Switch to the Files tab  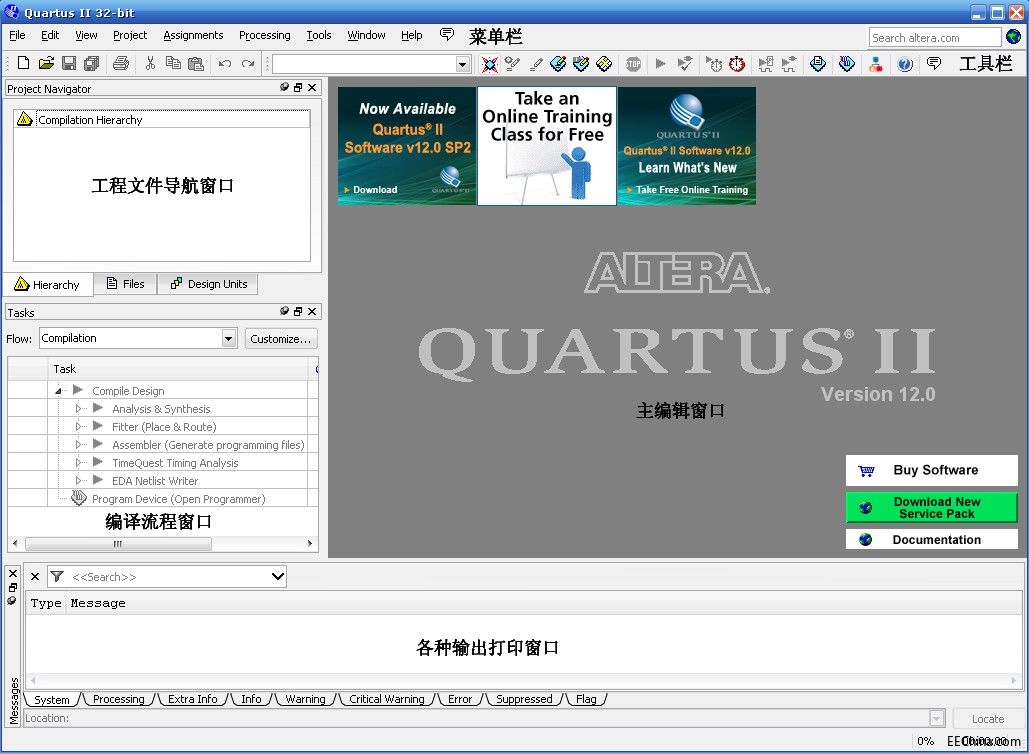tap(125, 284)
